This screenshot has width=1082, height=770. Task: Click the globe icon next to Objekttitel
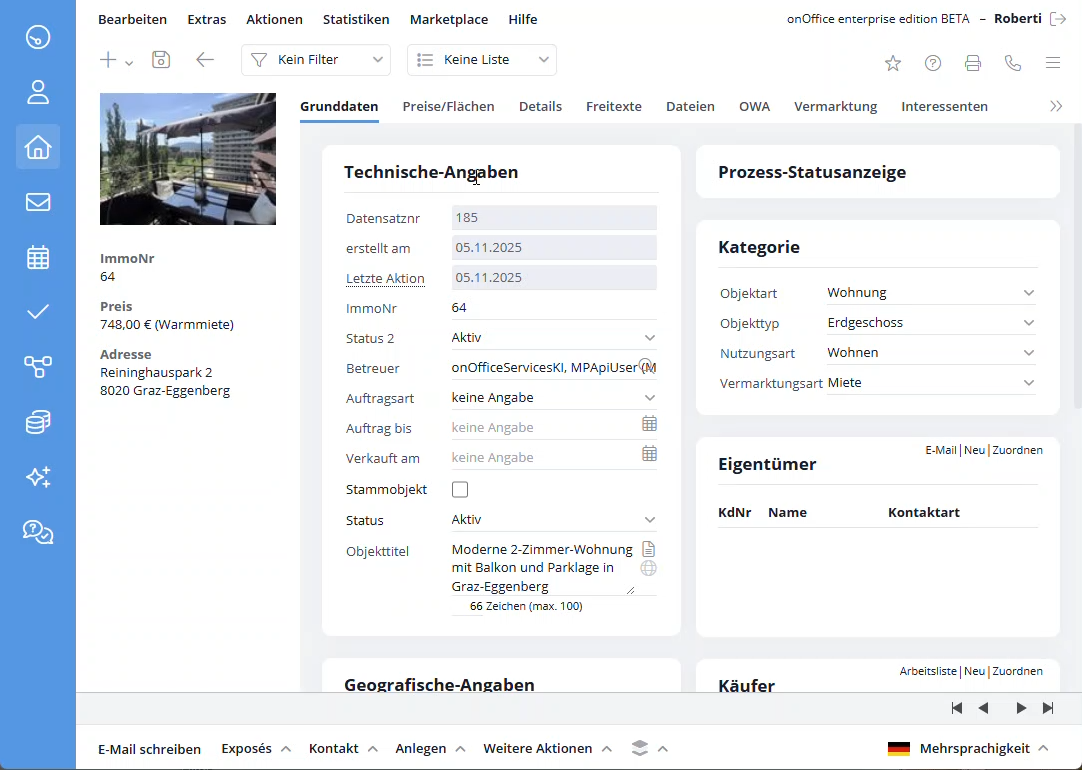[649, 568]
